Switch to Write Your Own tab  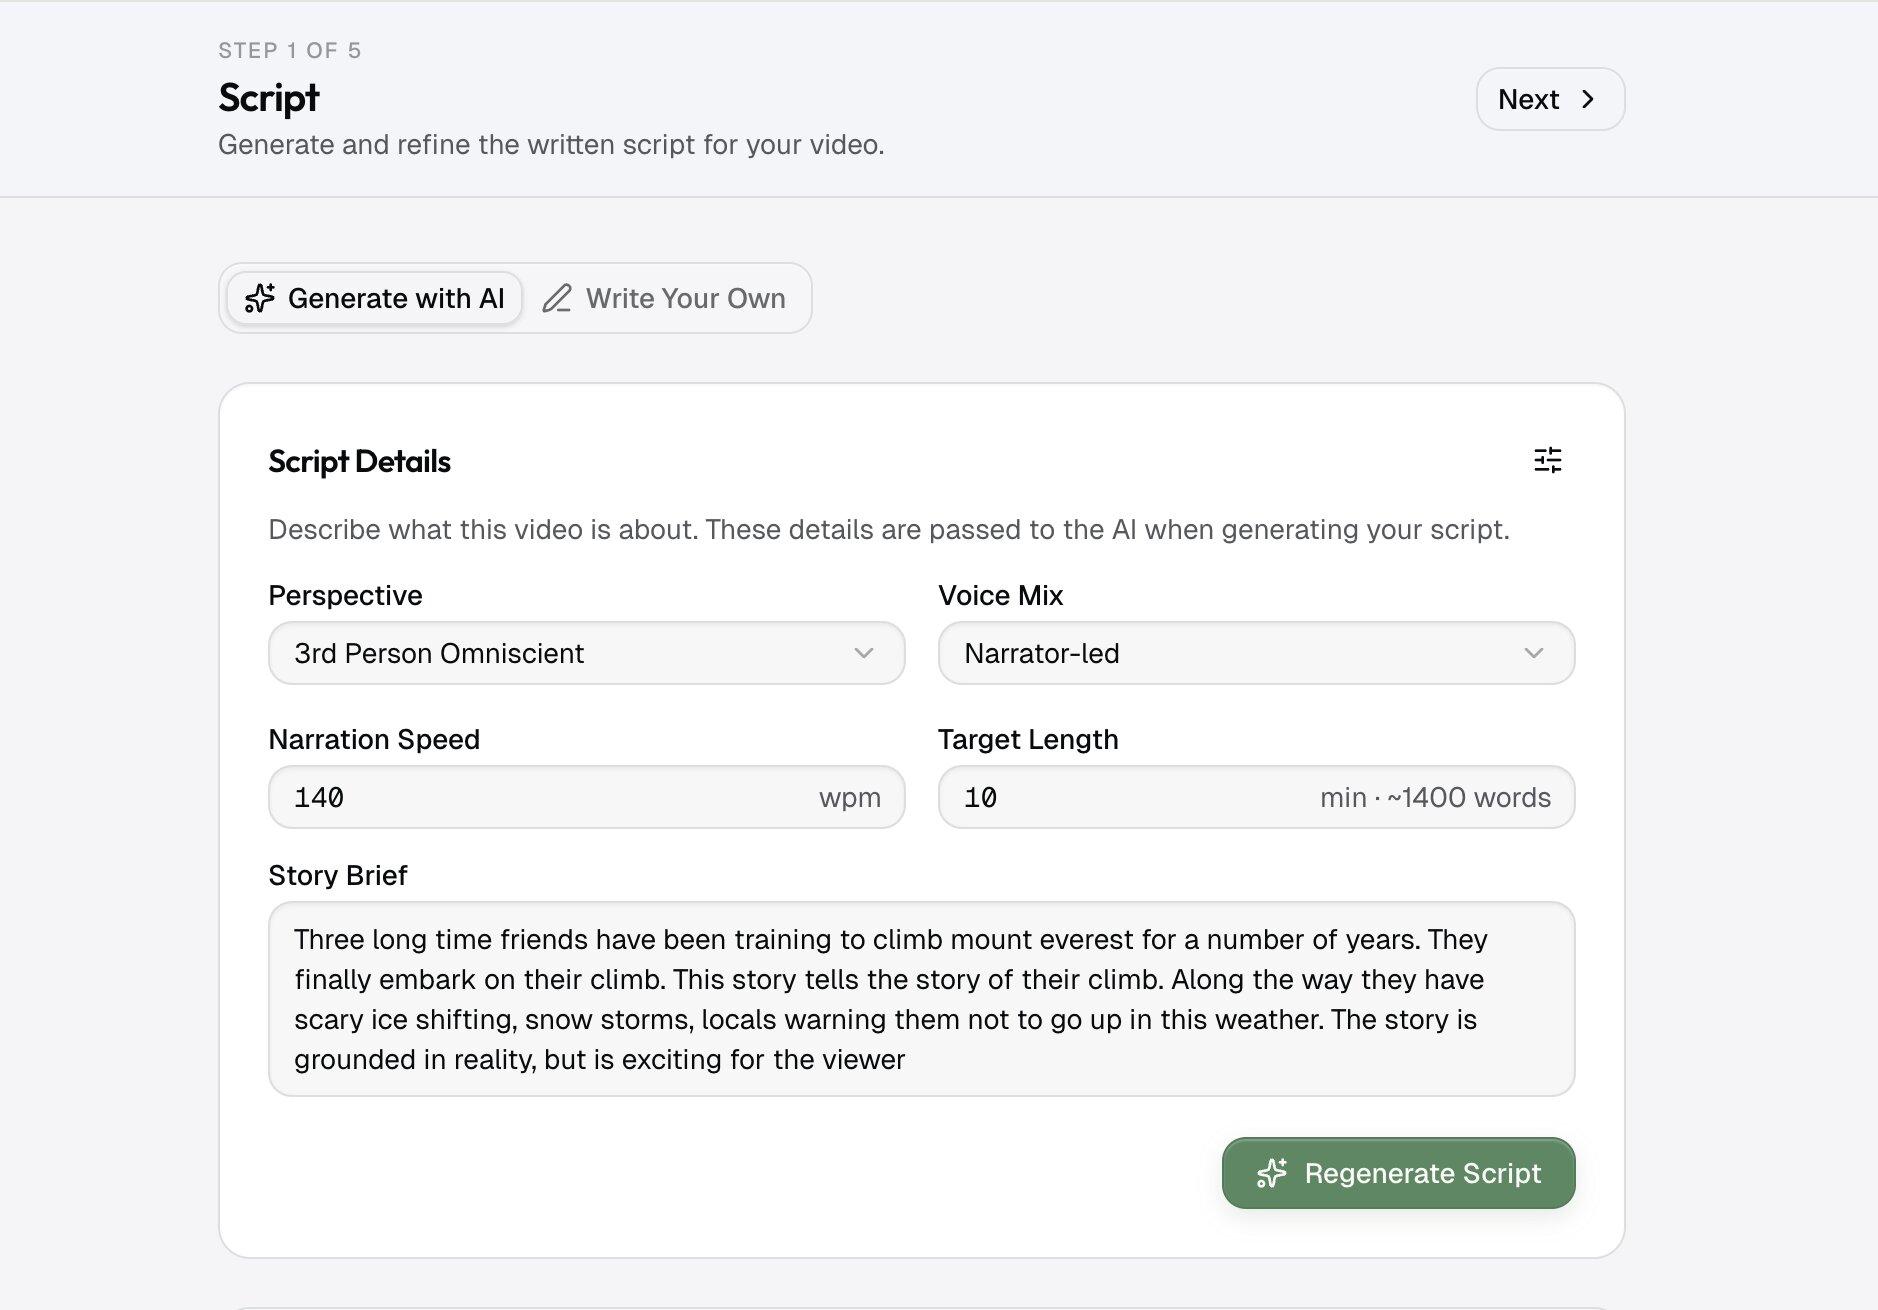click(x=664, y=298)
